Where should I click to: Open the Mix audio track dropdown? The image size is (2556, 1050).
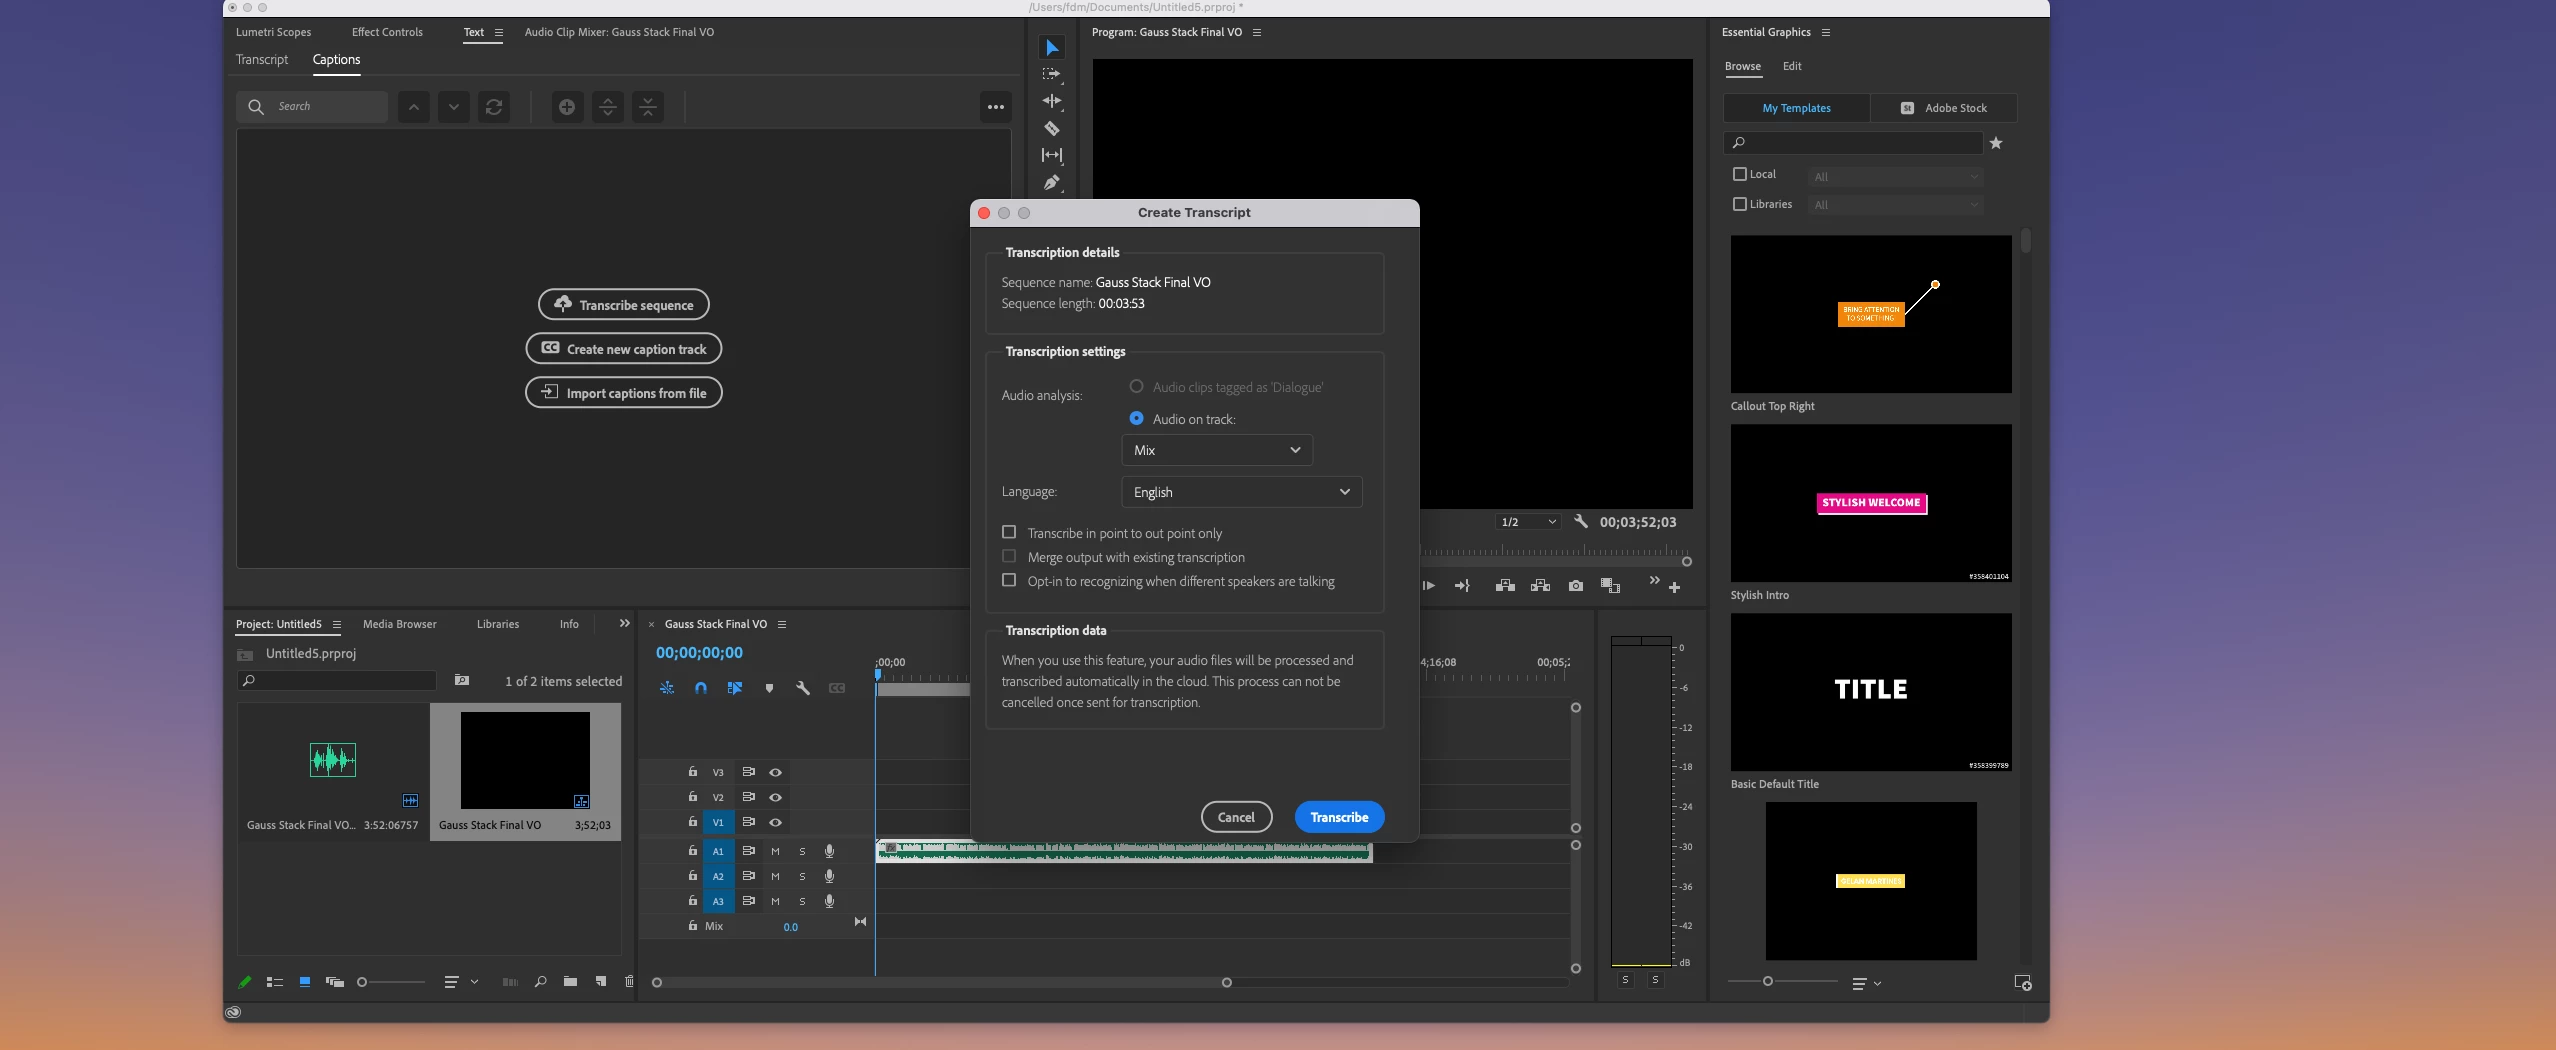coord(1217,450)
